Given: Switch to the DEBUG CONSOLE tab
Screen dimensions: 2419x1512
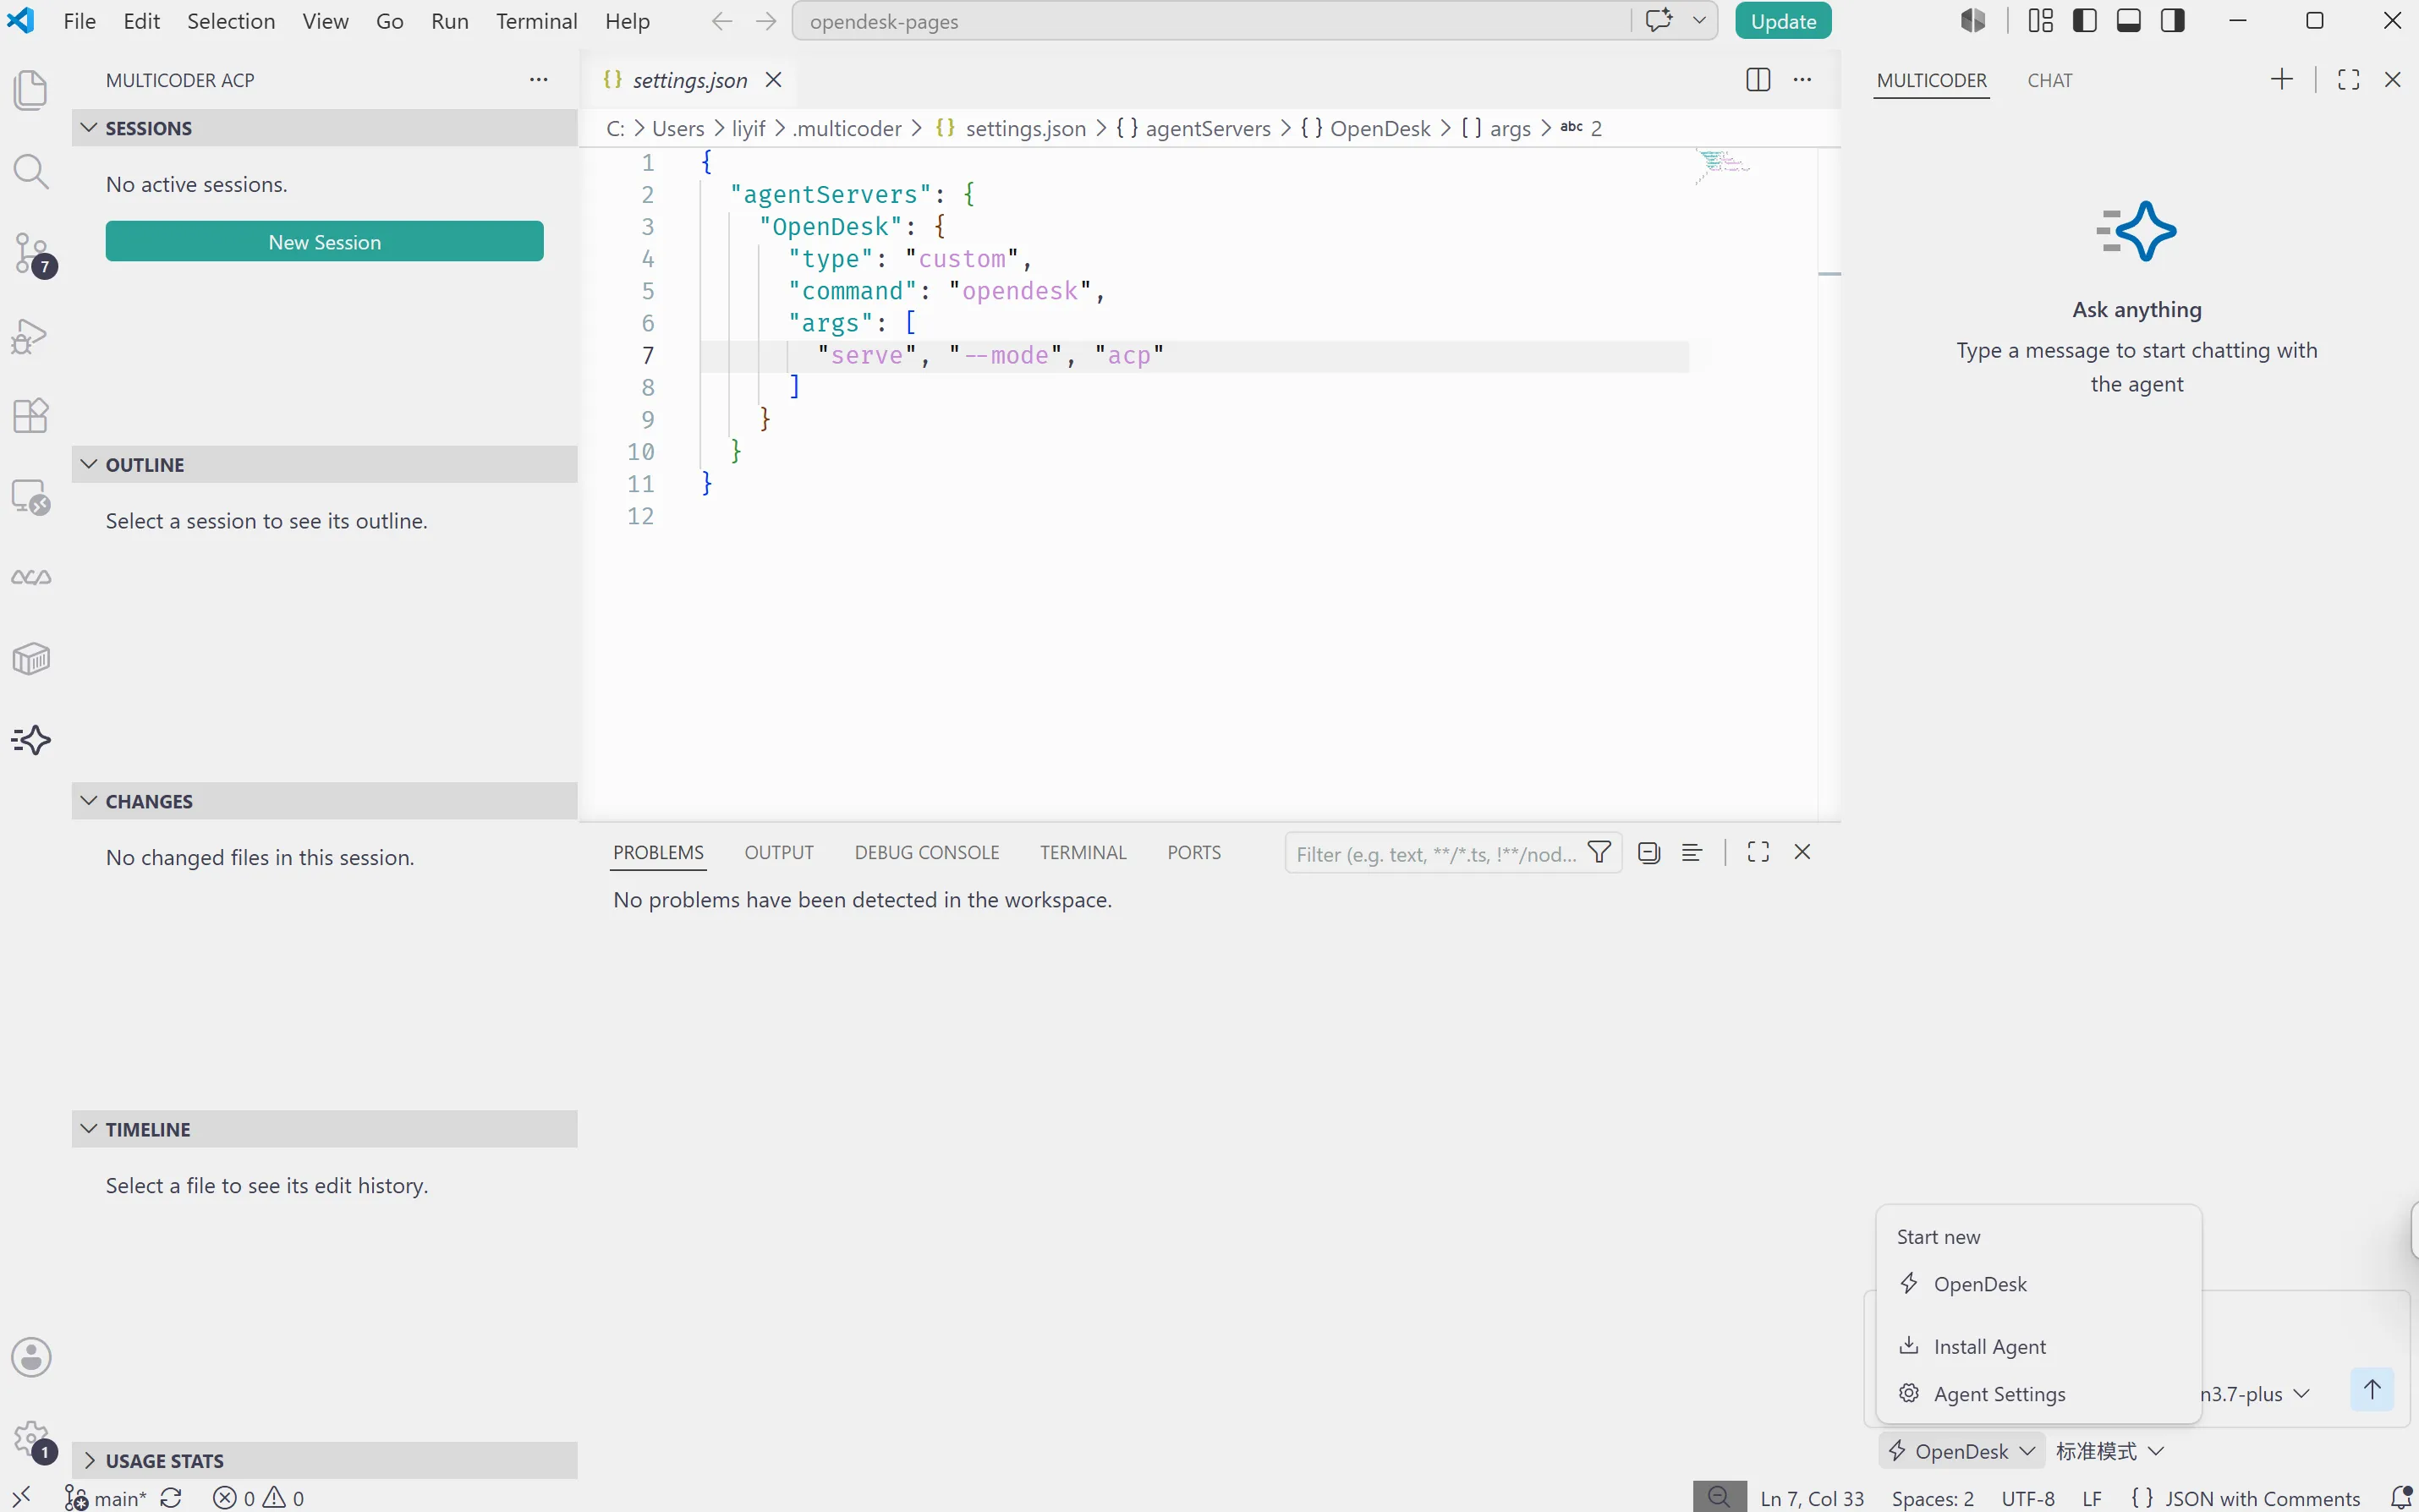Looking at the screenshot, I should [x=927, y=853].
